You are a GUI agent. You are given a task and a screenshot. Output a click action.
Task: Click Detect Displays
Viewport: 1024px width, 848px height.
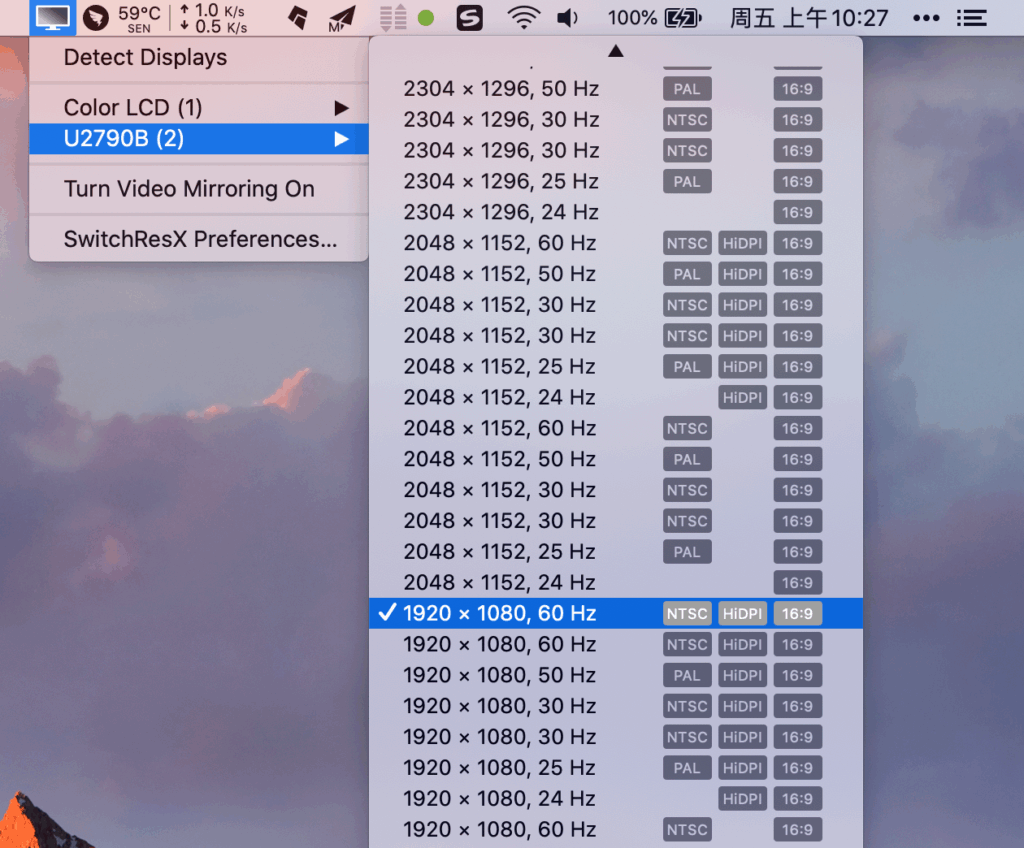click(x=146, y=58)
